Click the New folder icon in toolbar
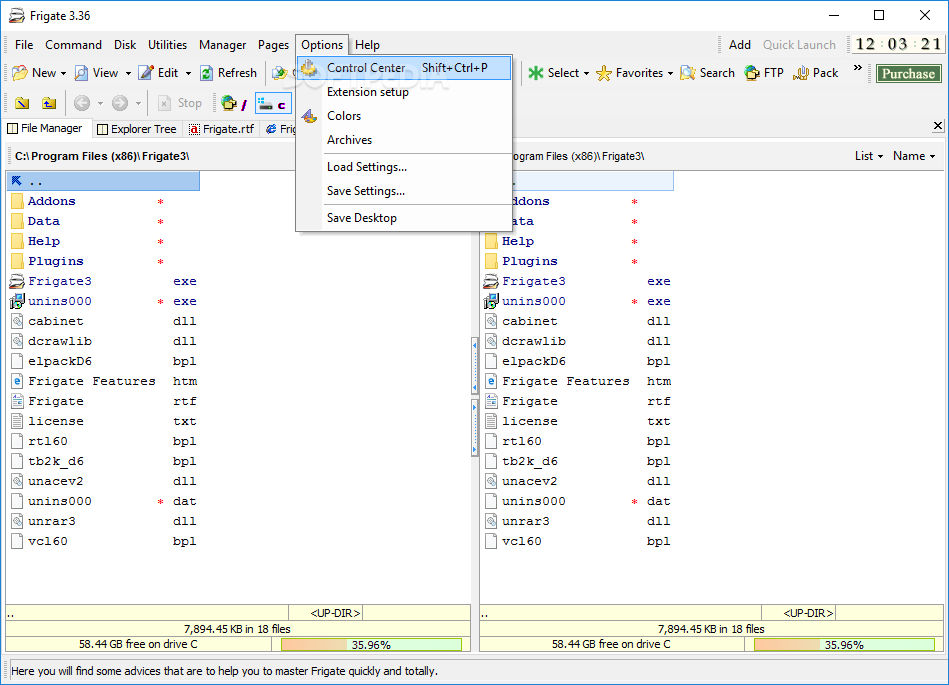This screenshot has width=949, height=685. pyautogui.click(x=20, y=73)
